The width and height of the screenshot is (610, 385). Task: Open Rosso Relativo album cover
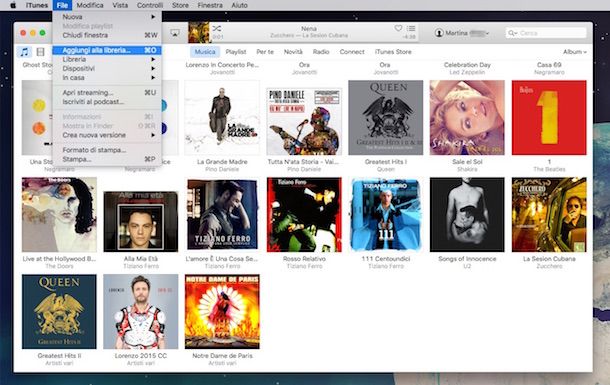click(304, 215)
